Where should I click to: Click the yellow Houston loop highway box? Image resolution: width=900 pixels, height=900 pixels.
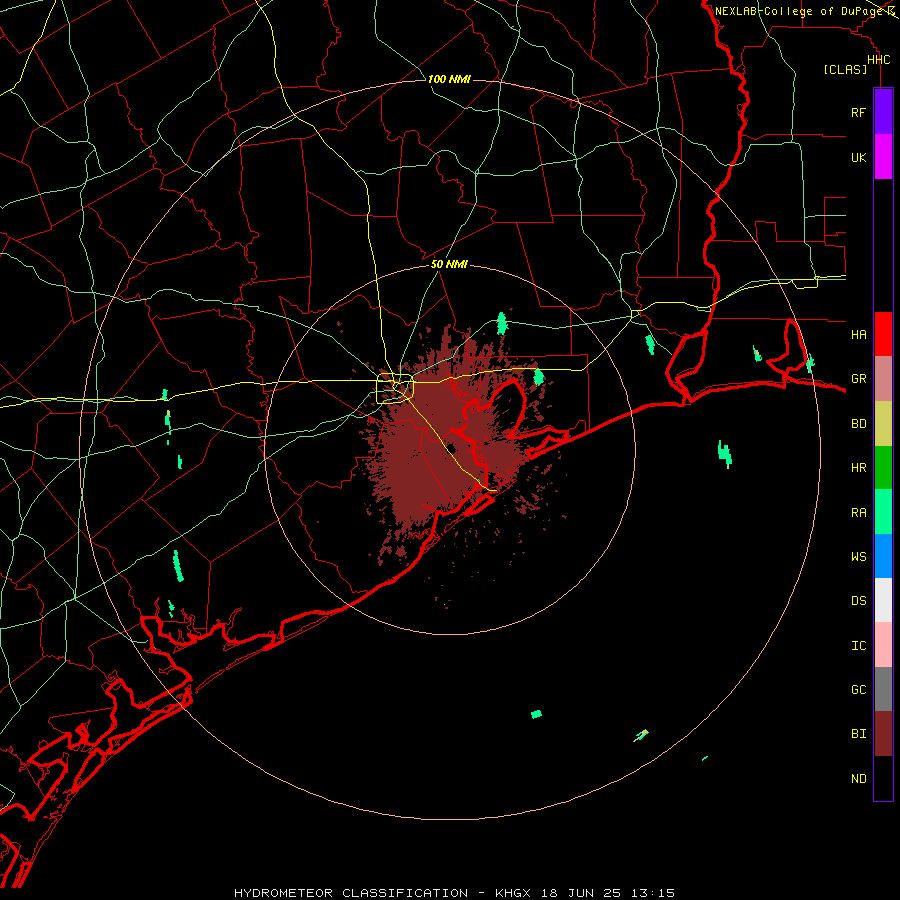[395, 389]
